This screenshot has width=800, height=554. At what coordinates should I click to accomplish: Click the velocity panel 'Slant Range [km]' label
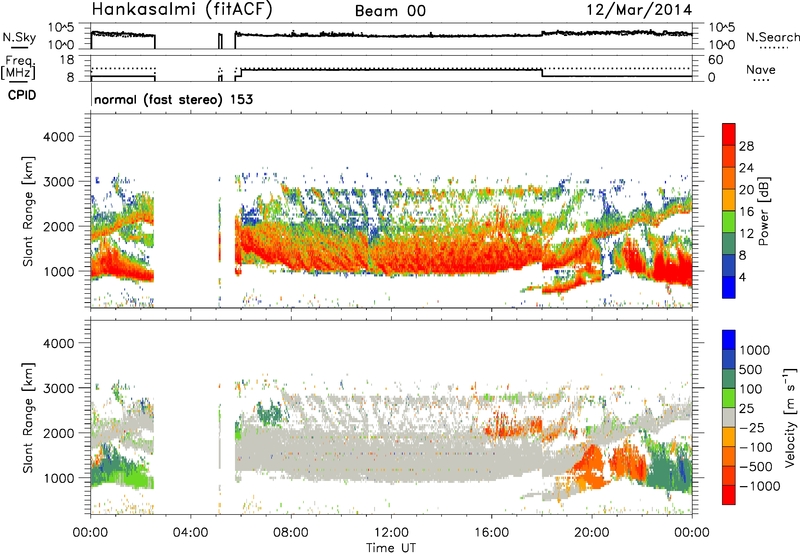point(29,418)
